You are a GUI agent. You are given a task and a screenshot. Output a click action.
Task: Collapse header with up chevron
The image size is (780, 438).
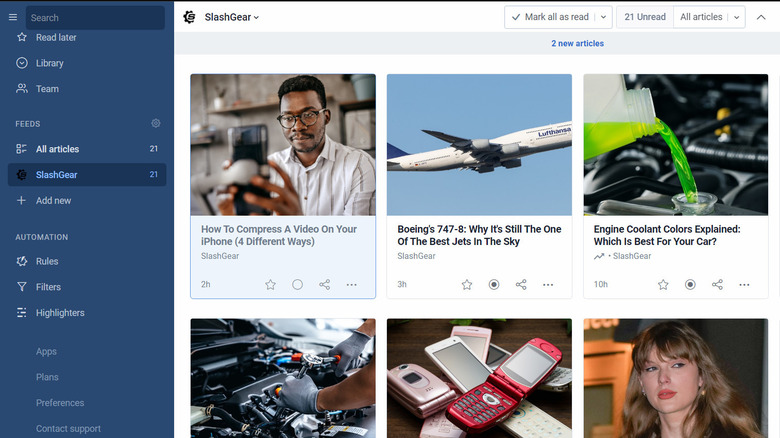pos(761,17)
